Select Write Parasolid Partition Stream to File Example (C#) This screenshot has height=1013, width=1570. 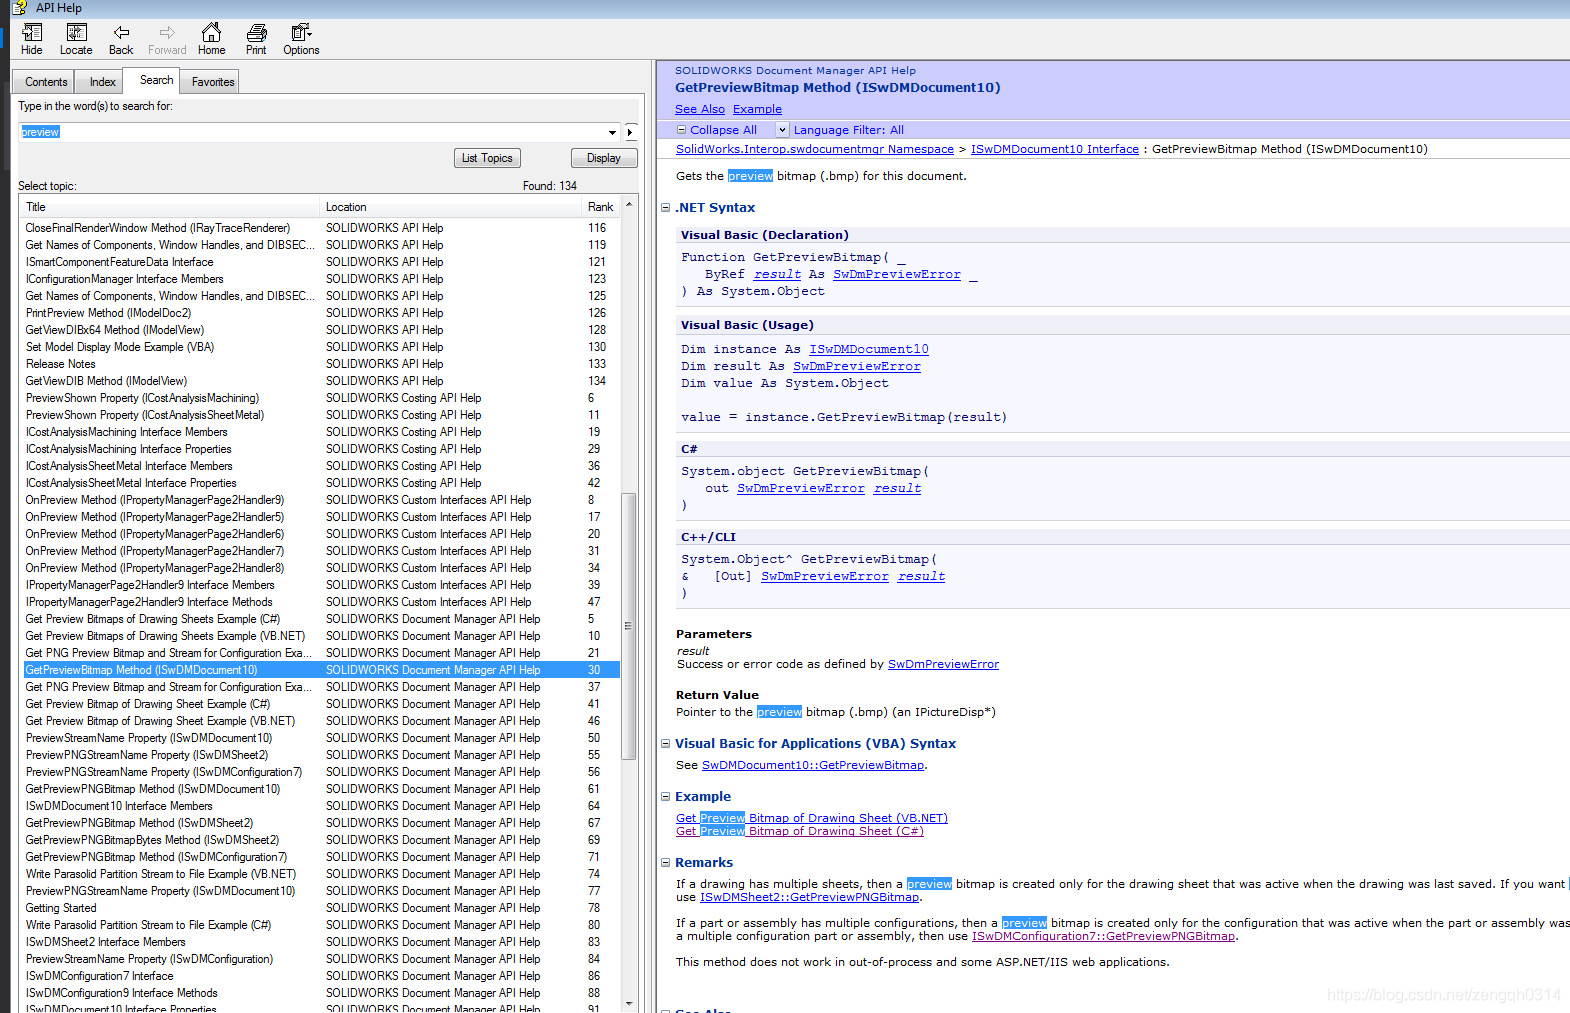321,925
